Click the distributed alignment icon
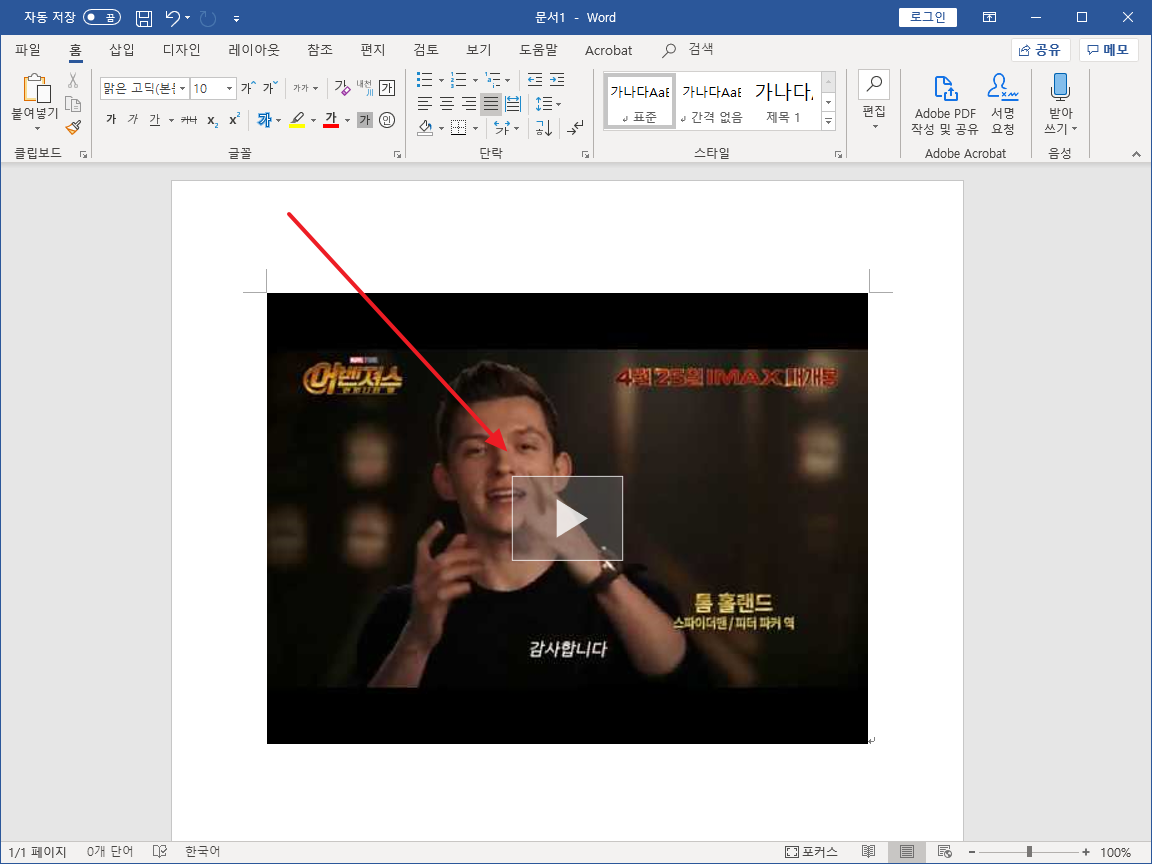The height and width of the screenshot is (864, 1152). pos(513,104)
